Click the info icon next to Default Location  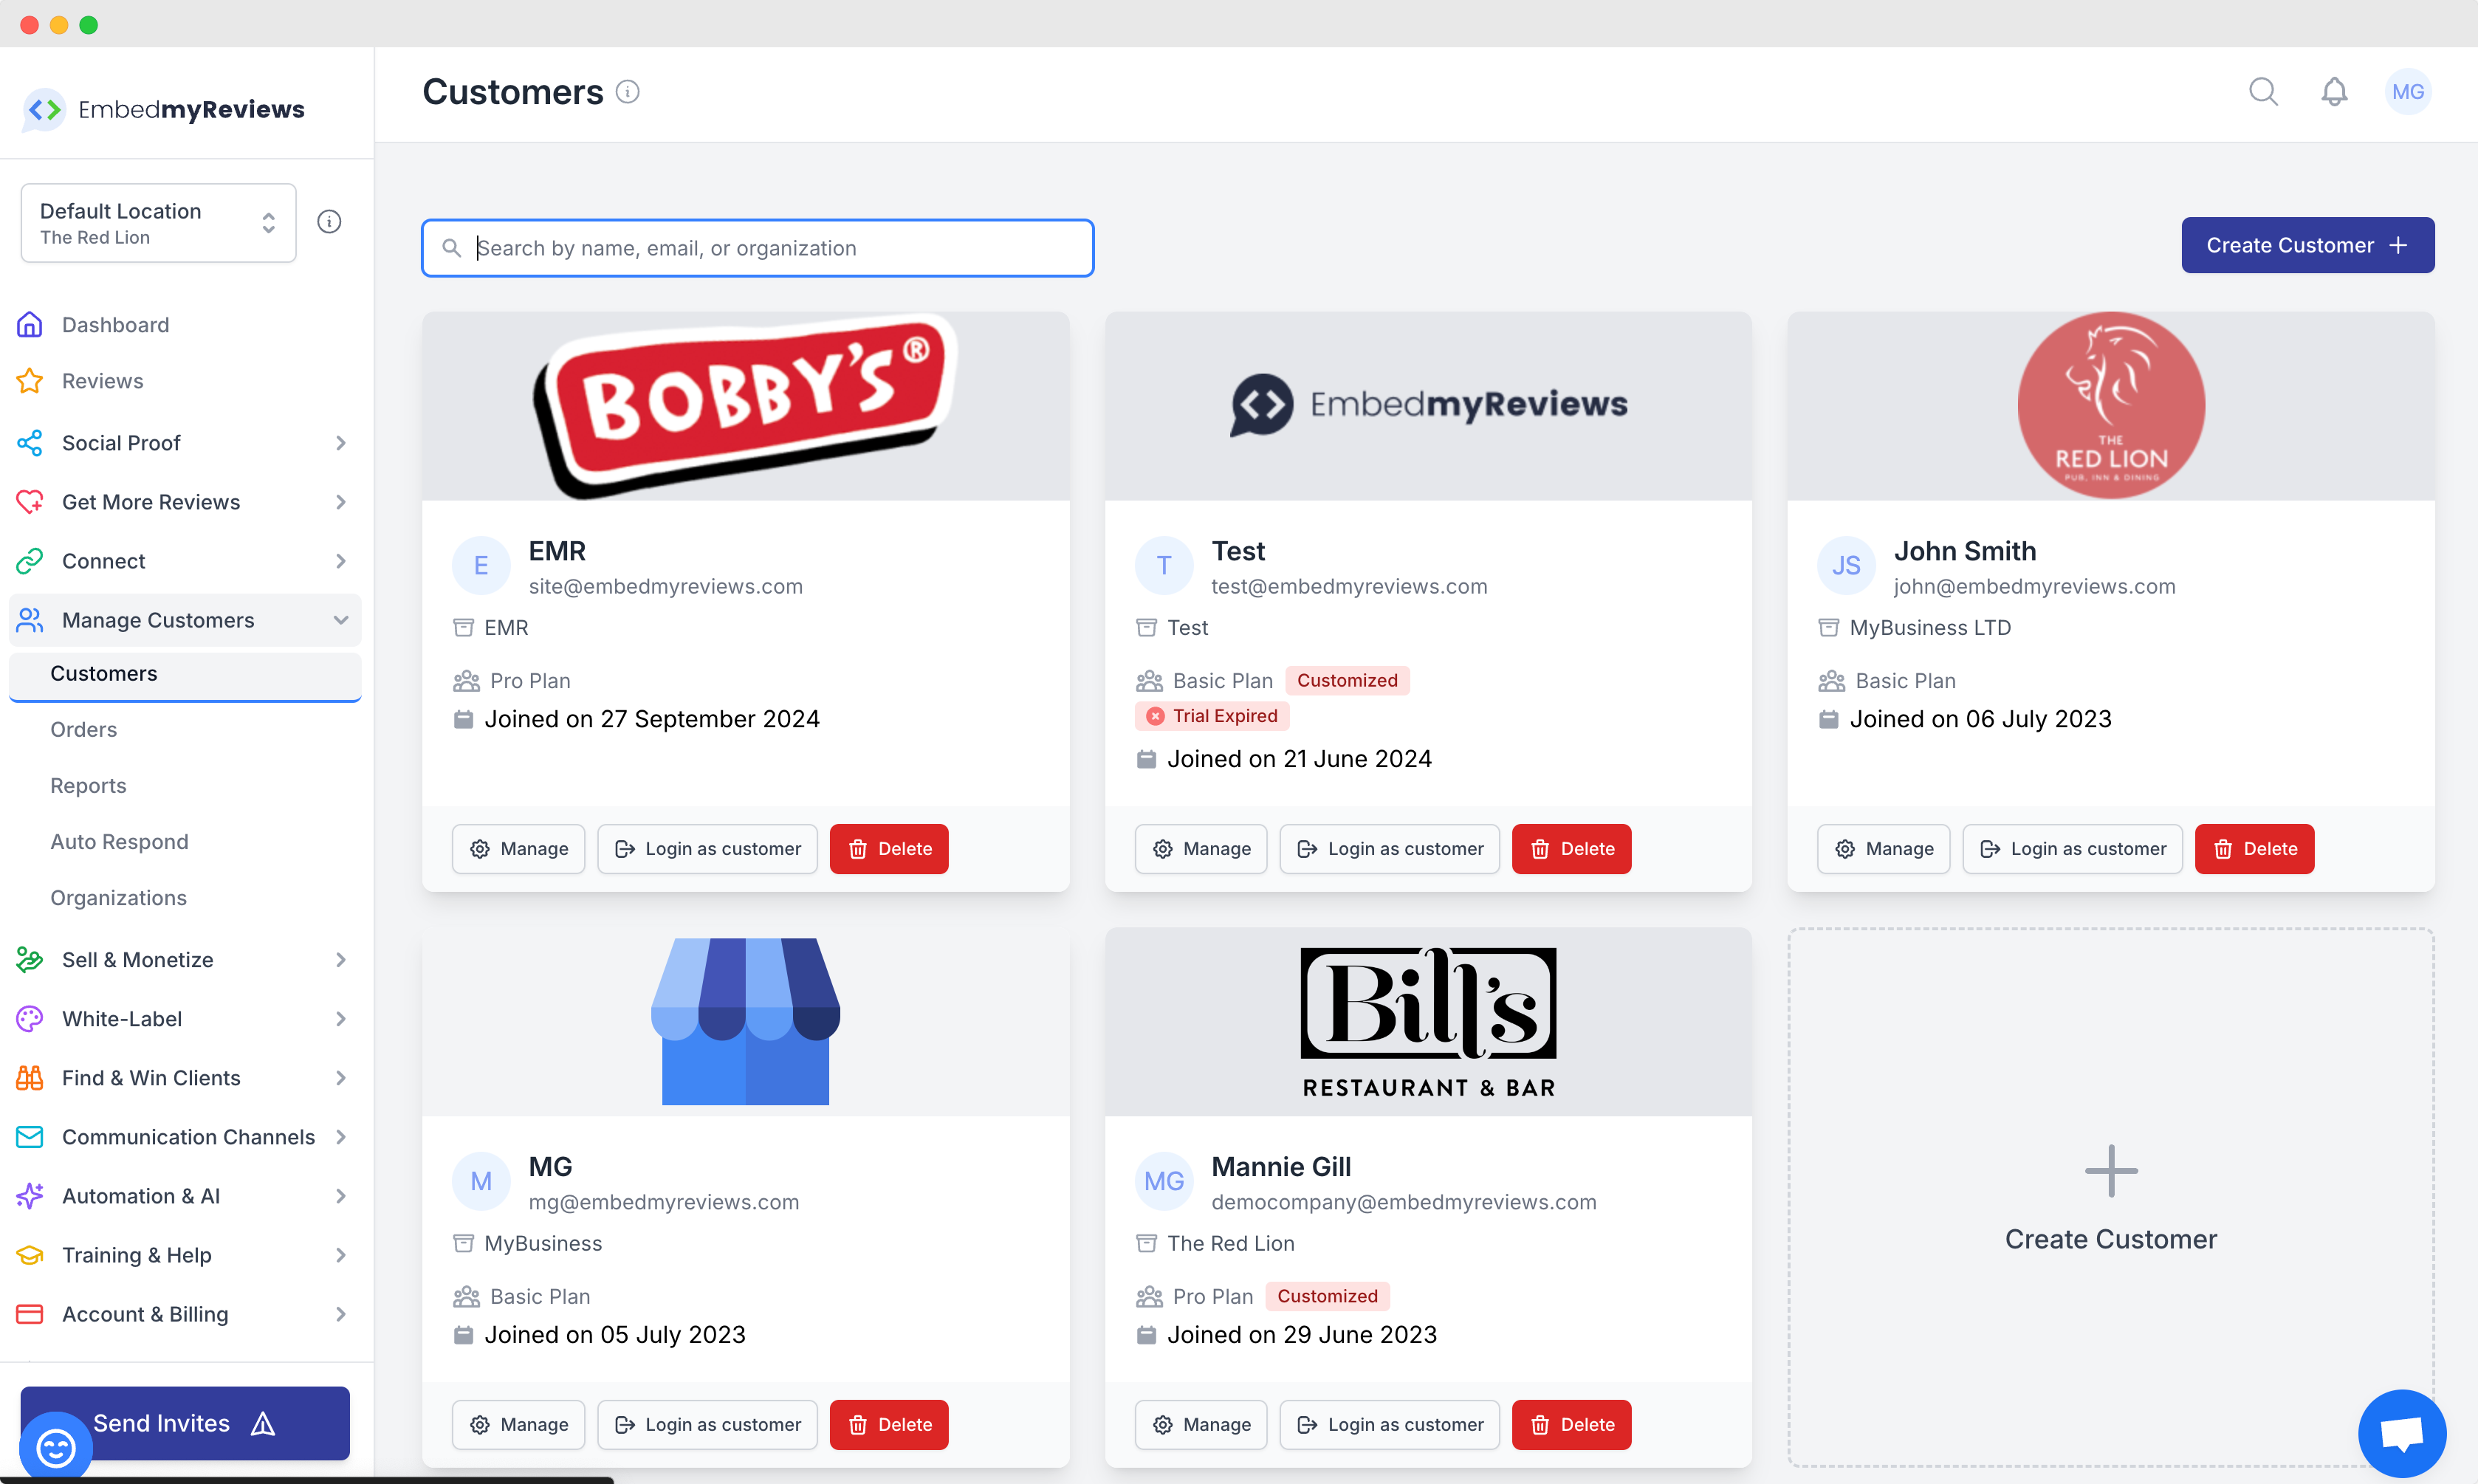click(x=329, y=222)
